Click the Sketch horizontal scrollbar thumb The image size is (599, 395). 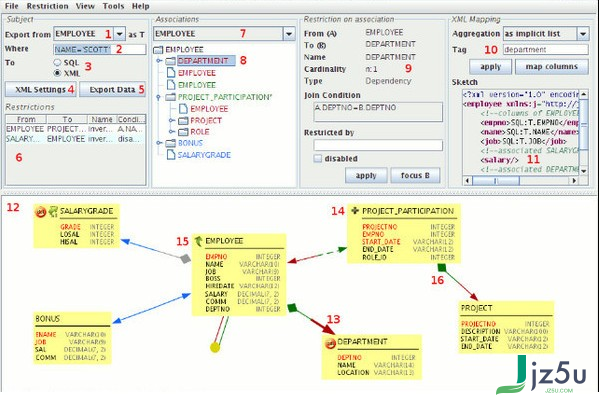point(496,180)
